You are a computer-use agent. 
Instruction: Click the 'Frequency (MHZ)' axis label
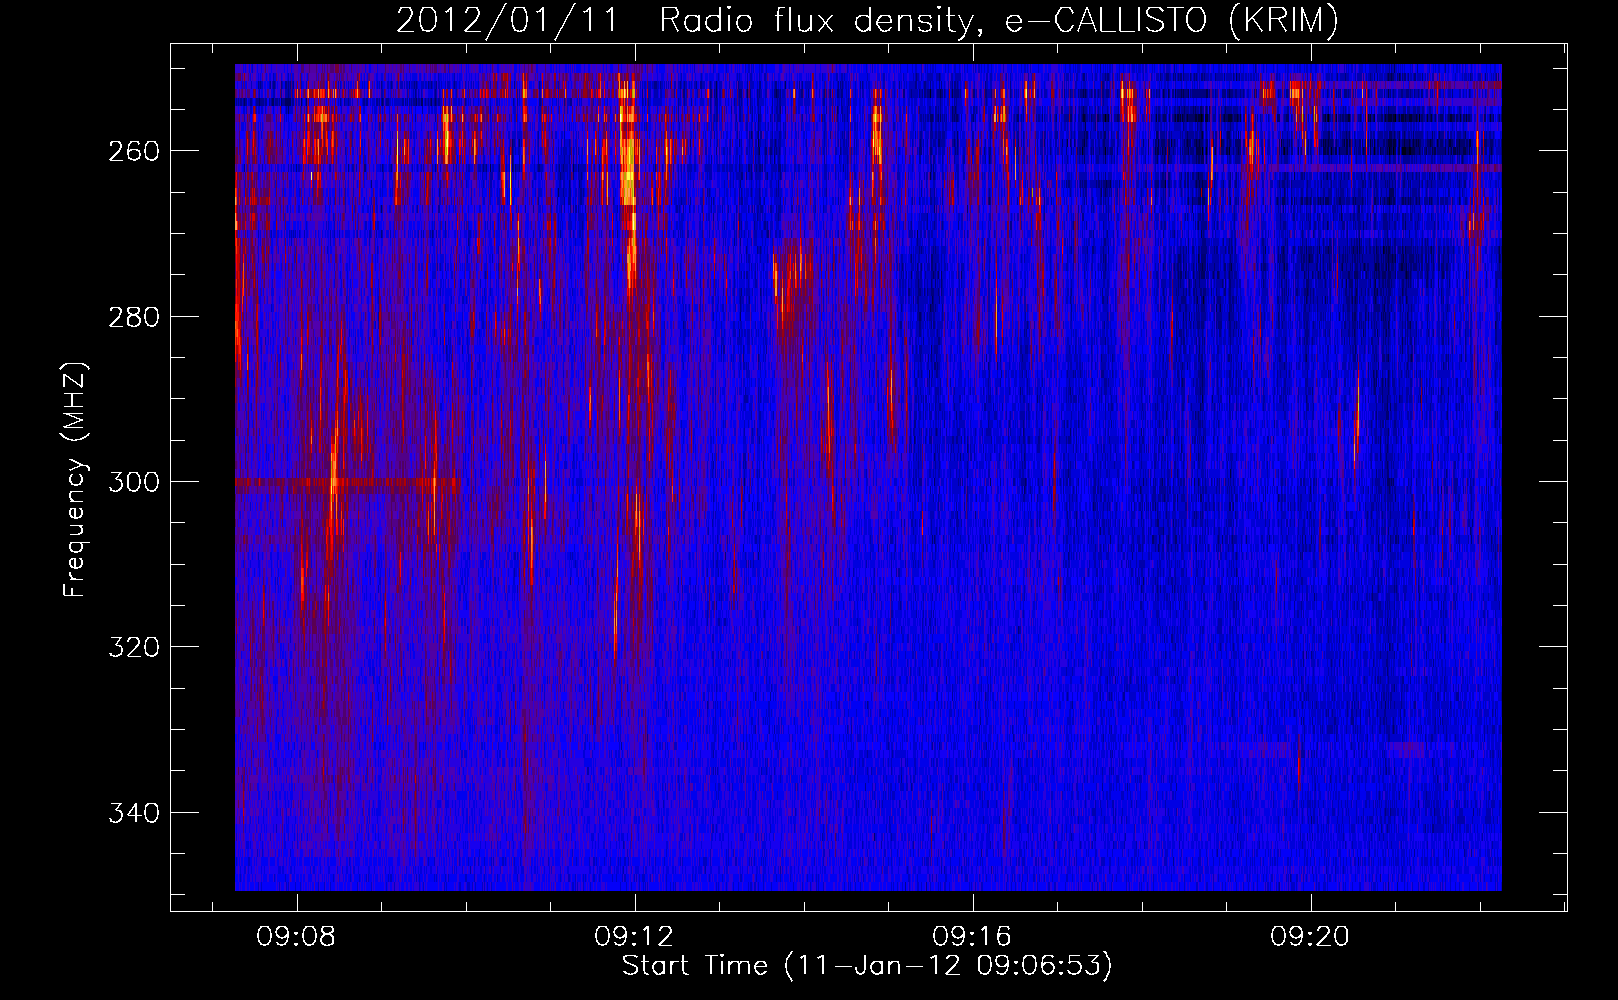75,480
